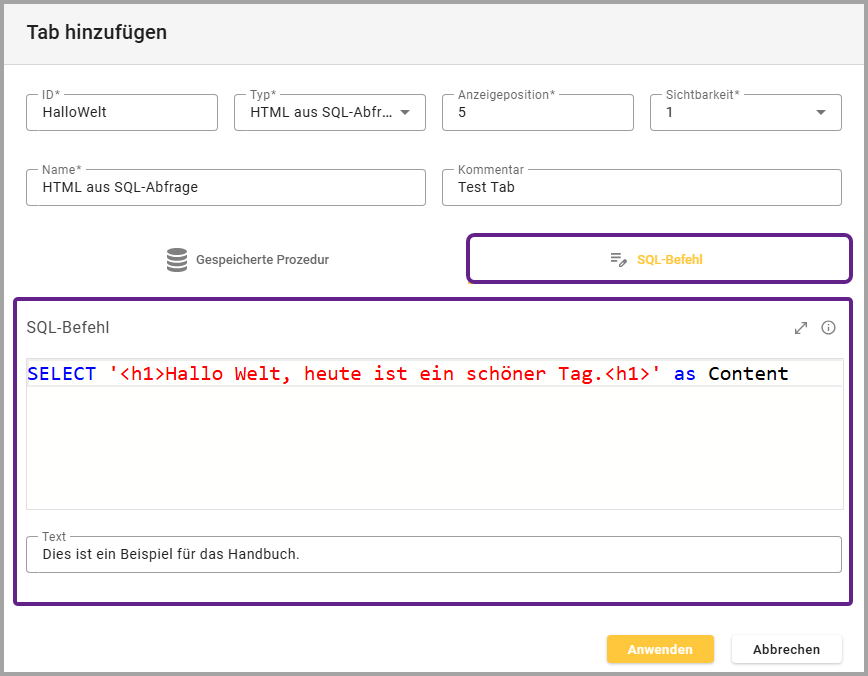Click the pencil-list icon beside SQL-Befehl
Image resolution: width=868 pixels, height=676 pixels.
pos(619,260)
